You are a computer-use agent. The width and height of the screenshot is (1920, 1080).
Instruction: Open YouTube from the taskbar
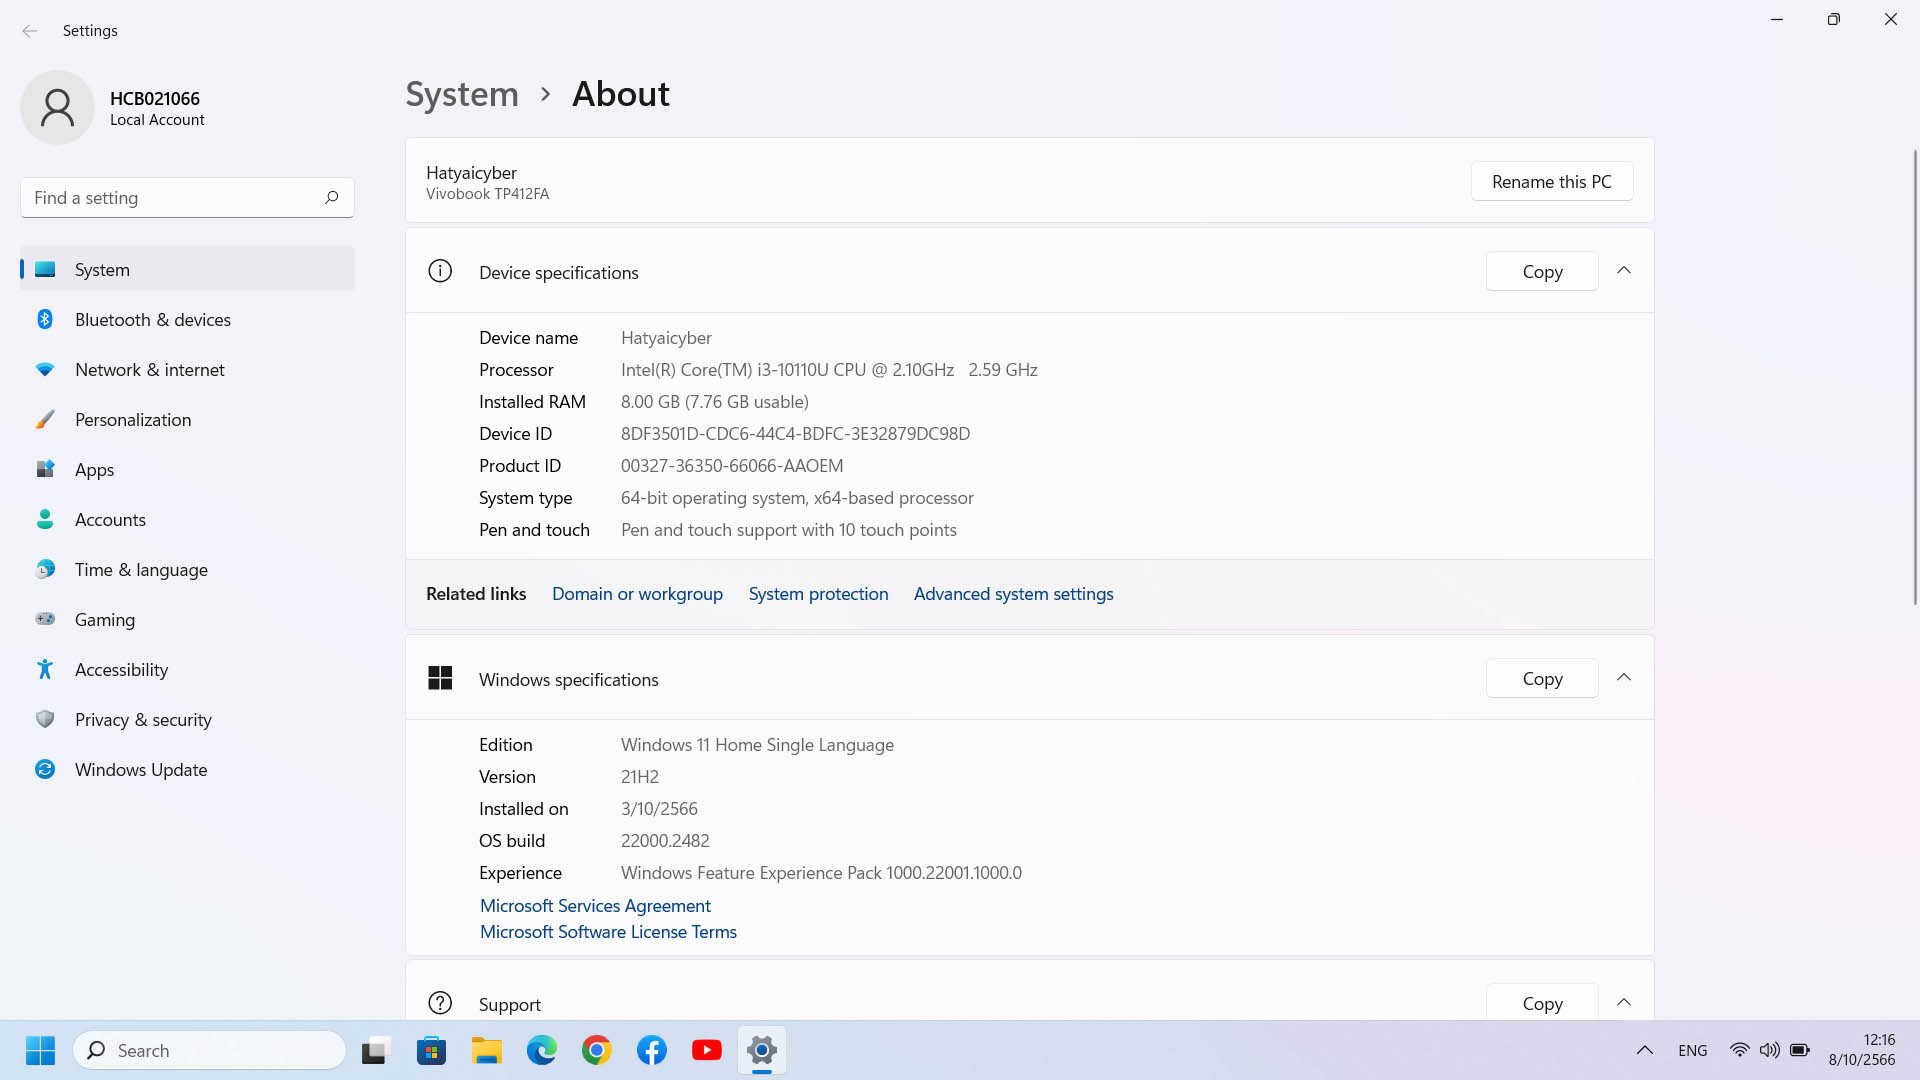pyautogui.click(x=707, y=1050)
